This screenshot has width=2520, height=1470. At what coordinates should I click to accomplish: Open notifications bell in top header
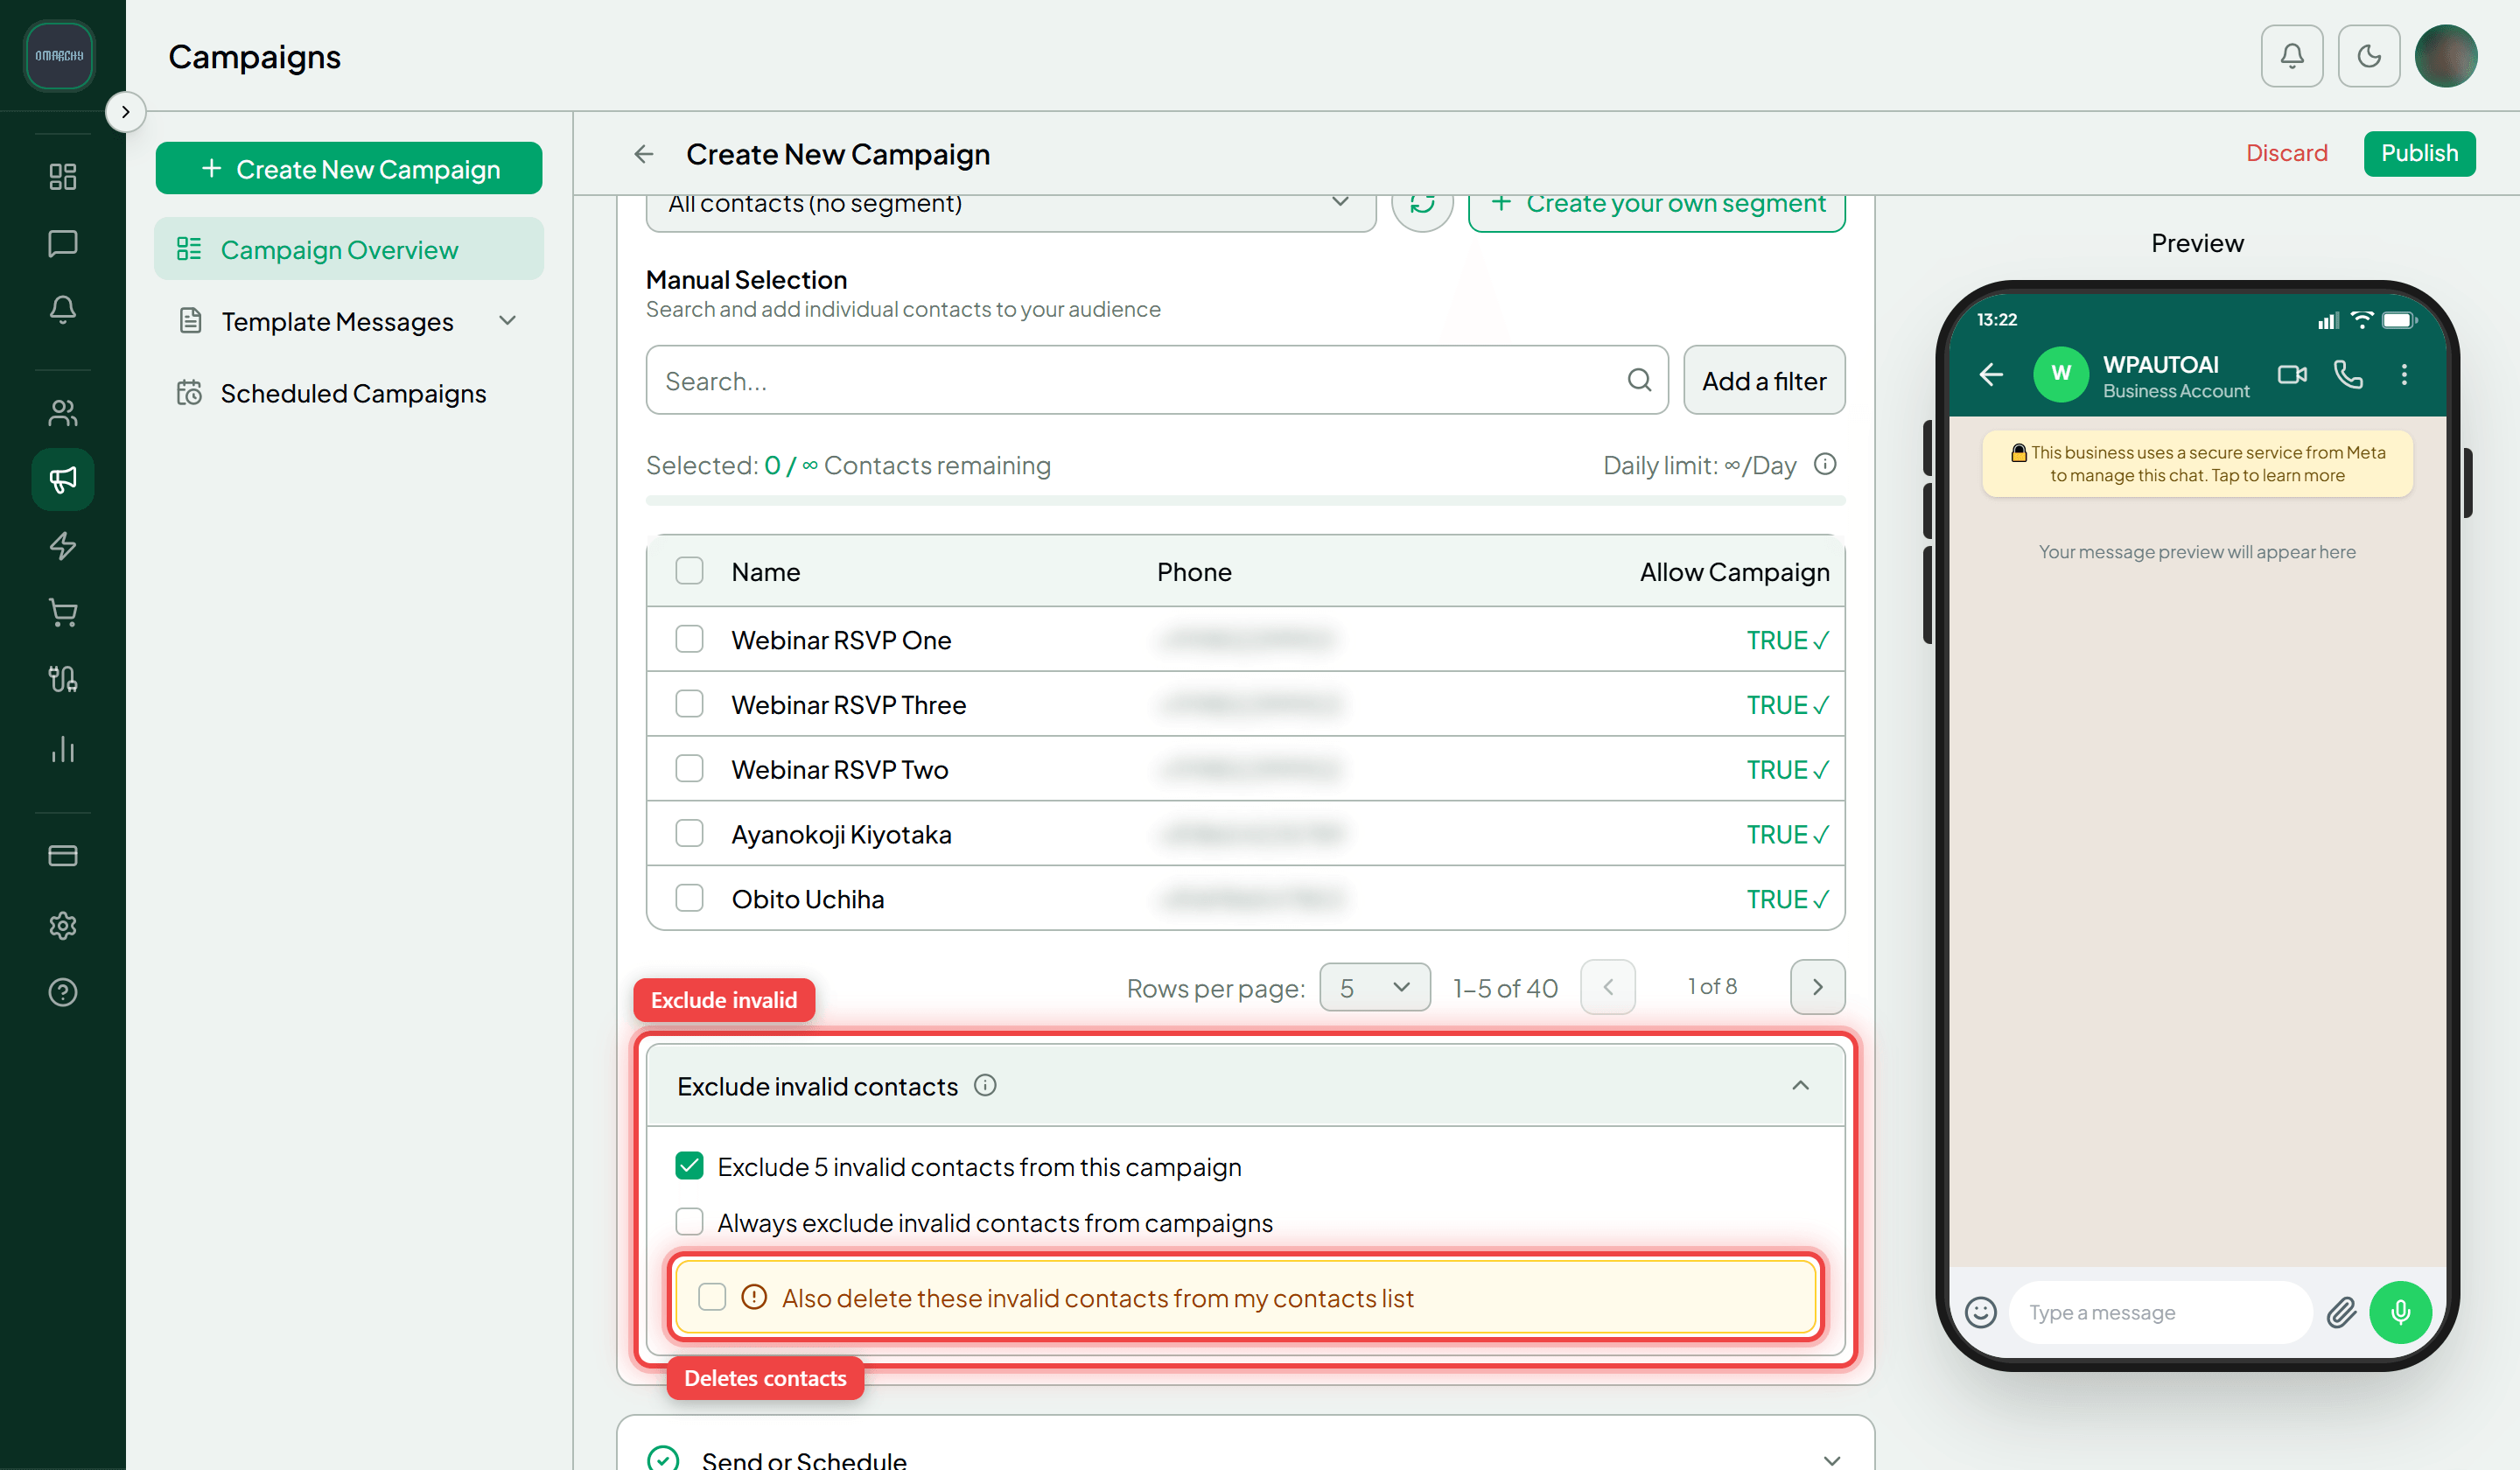point(2291,56)
